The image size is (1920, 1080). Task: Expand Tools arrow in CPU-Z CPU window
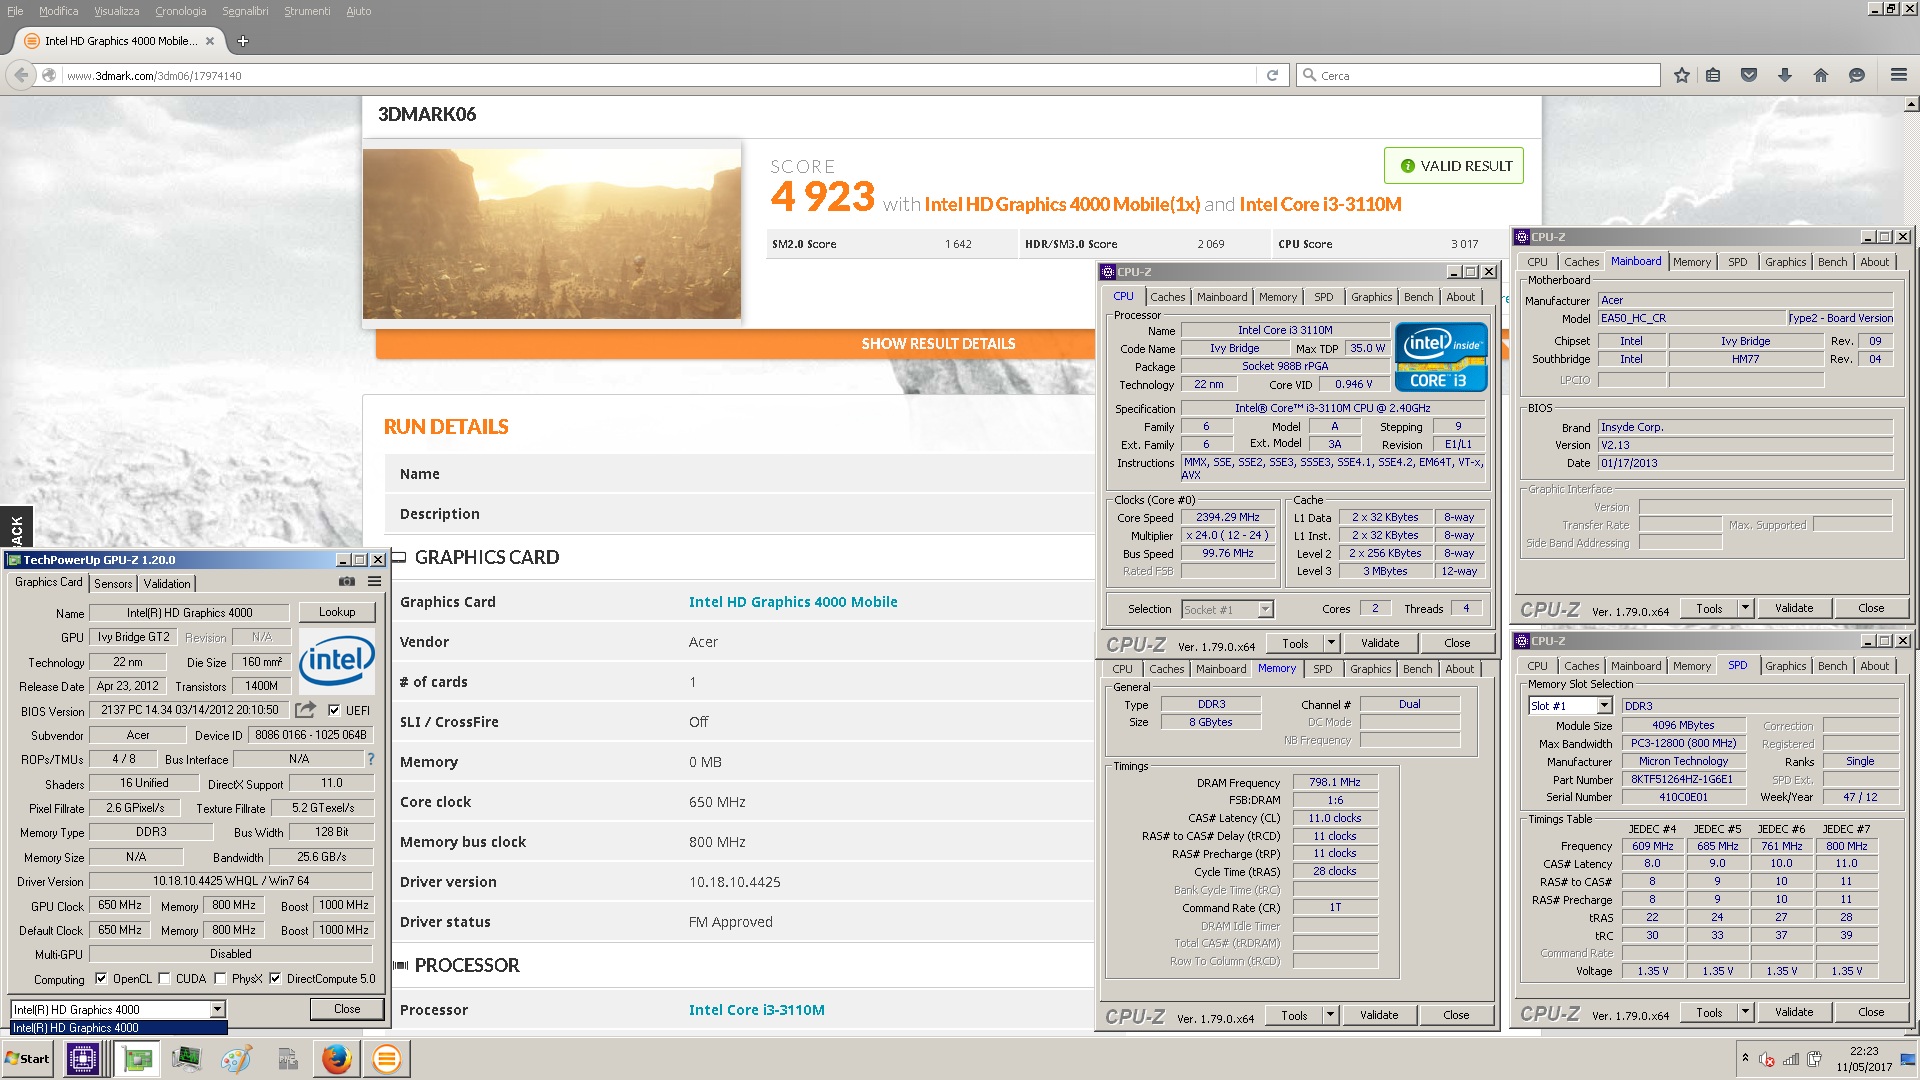tap(1331, 643)
